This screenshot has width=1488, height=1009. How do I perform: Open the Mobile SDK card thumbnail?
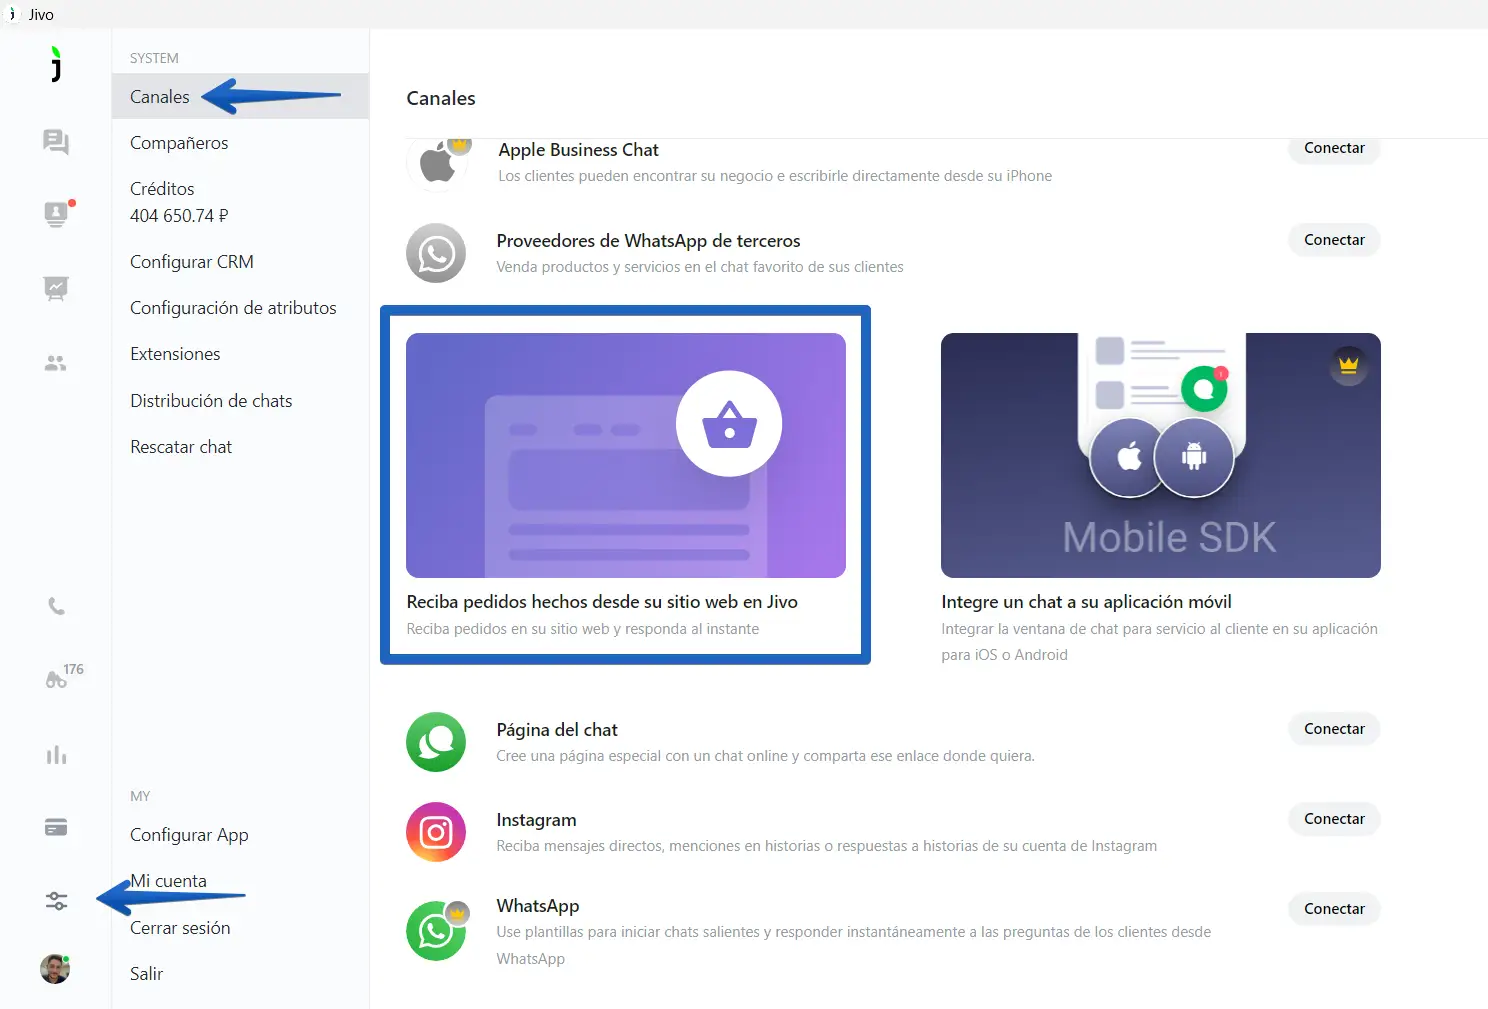(x=1160, y=455)
